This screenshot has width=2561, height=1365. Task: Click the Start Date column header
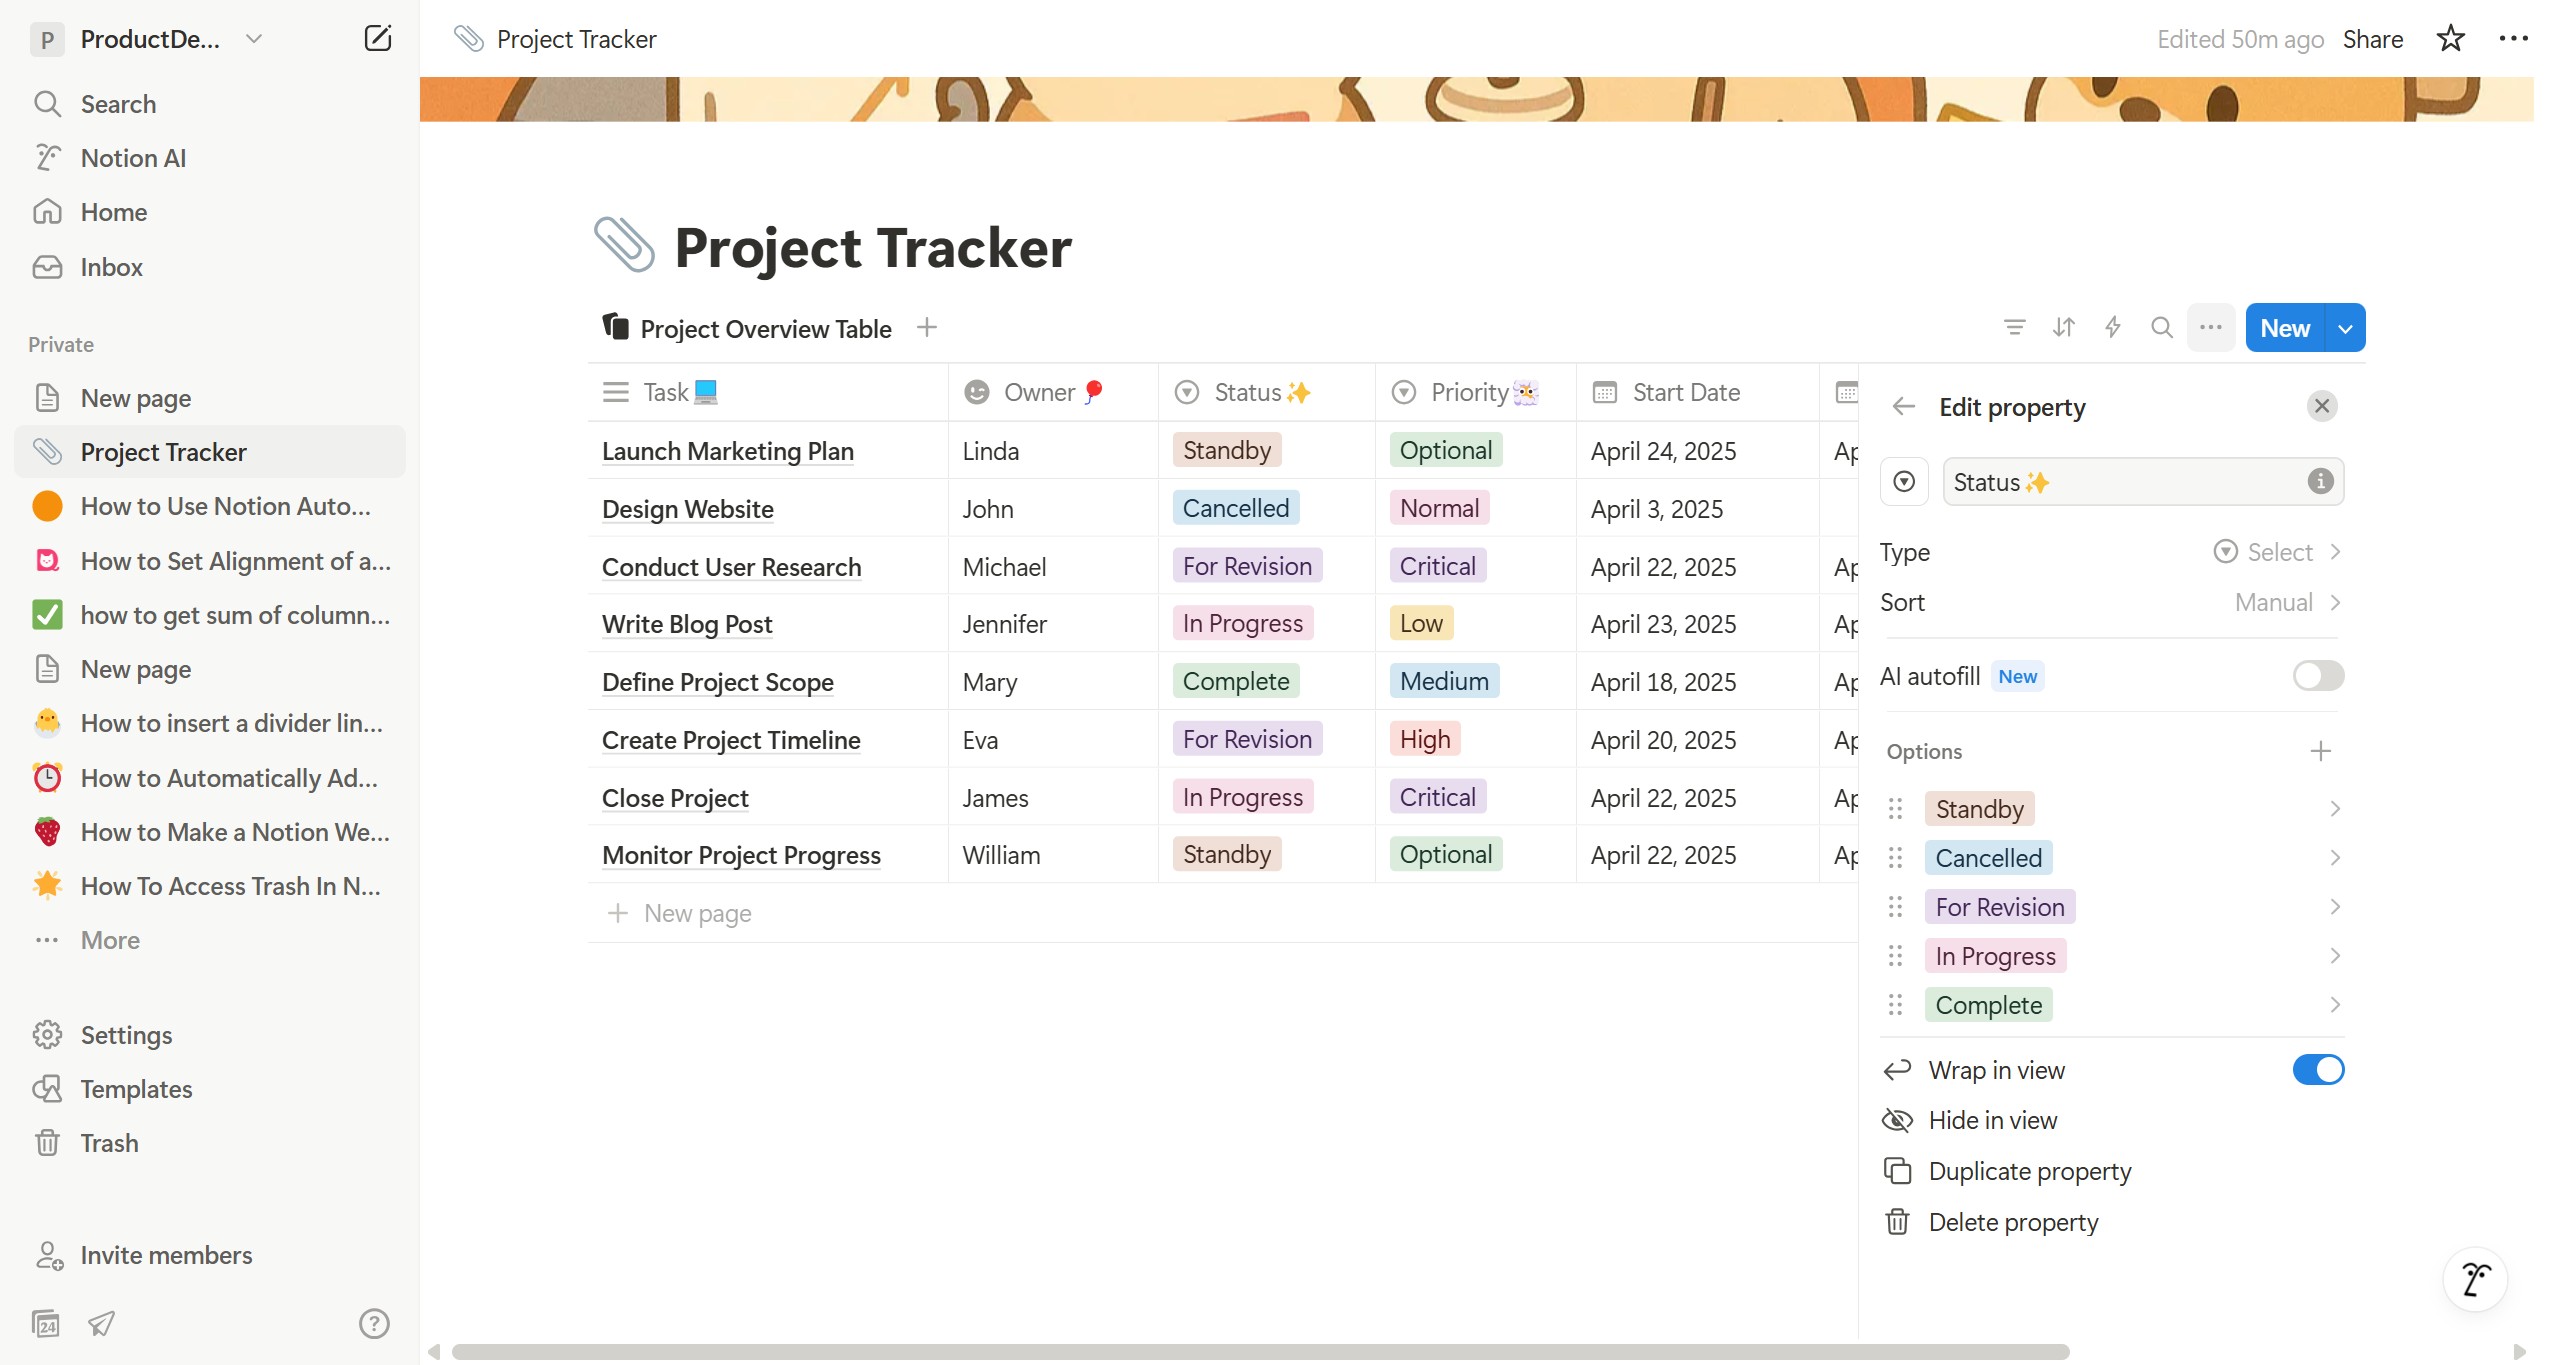point(1696,392)
